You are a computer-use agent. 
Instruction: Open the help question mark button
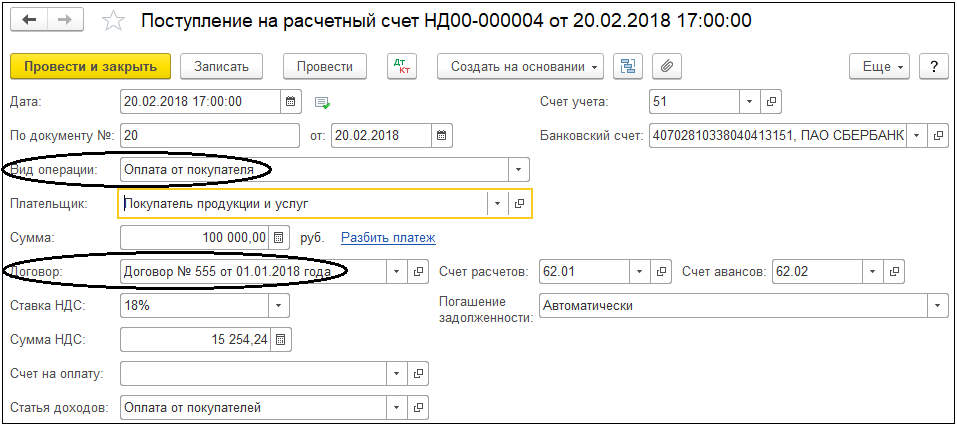point(934,67)
